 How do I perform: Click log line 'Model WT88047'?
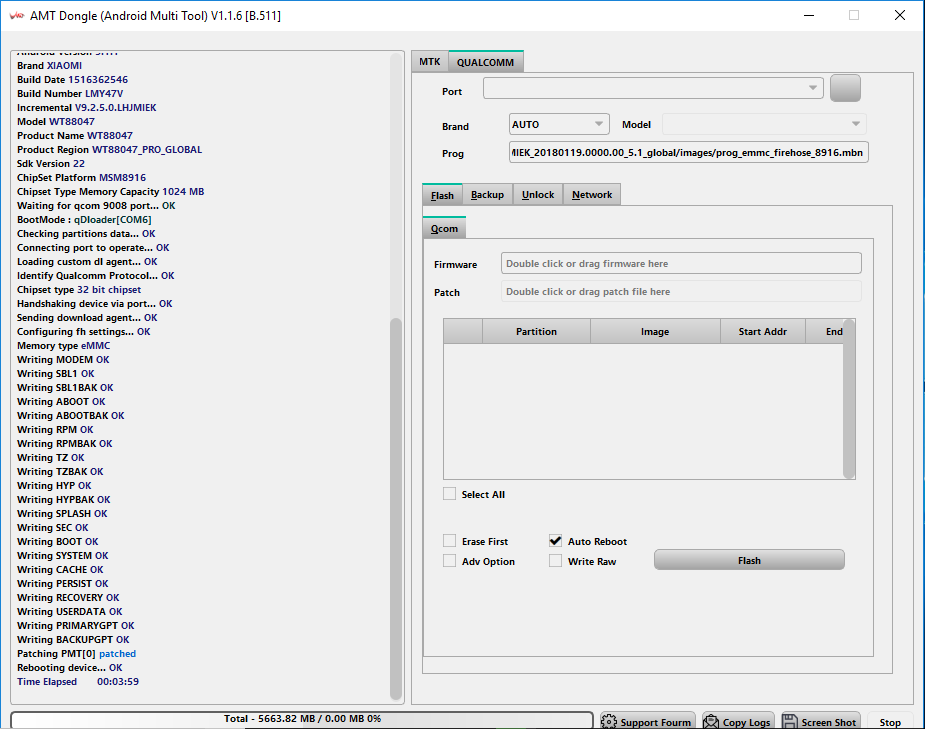point(55,122)
